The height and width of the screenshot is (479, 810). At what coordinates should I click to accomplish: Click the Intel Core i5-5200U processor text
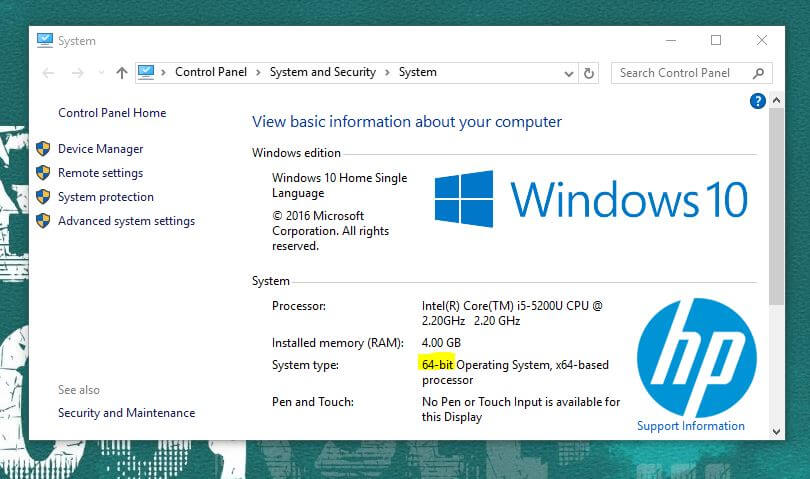pos(512,313)
